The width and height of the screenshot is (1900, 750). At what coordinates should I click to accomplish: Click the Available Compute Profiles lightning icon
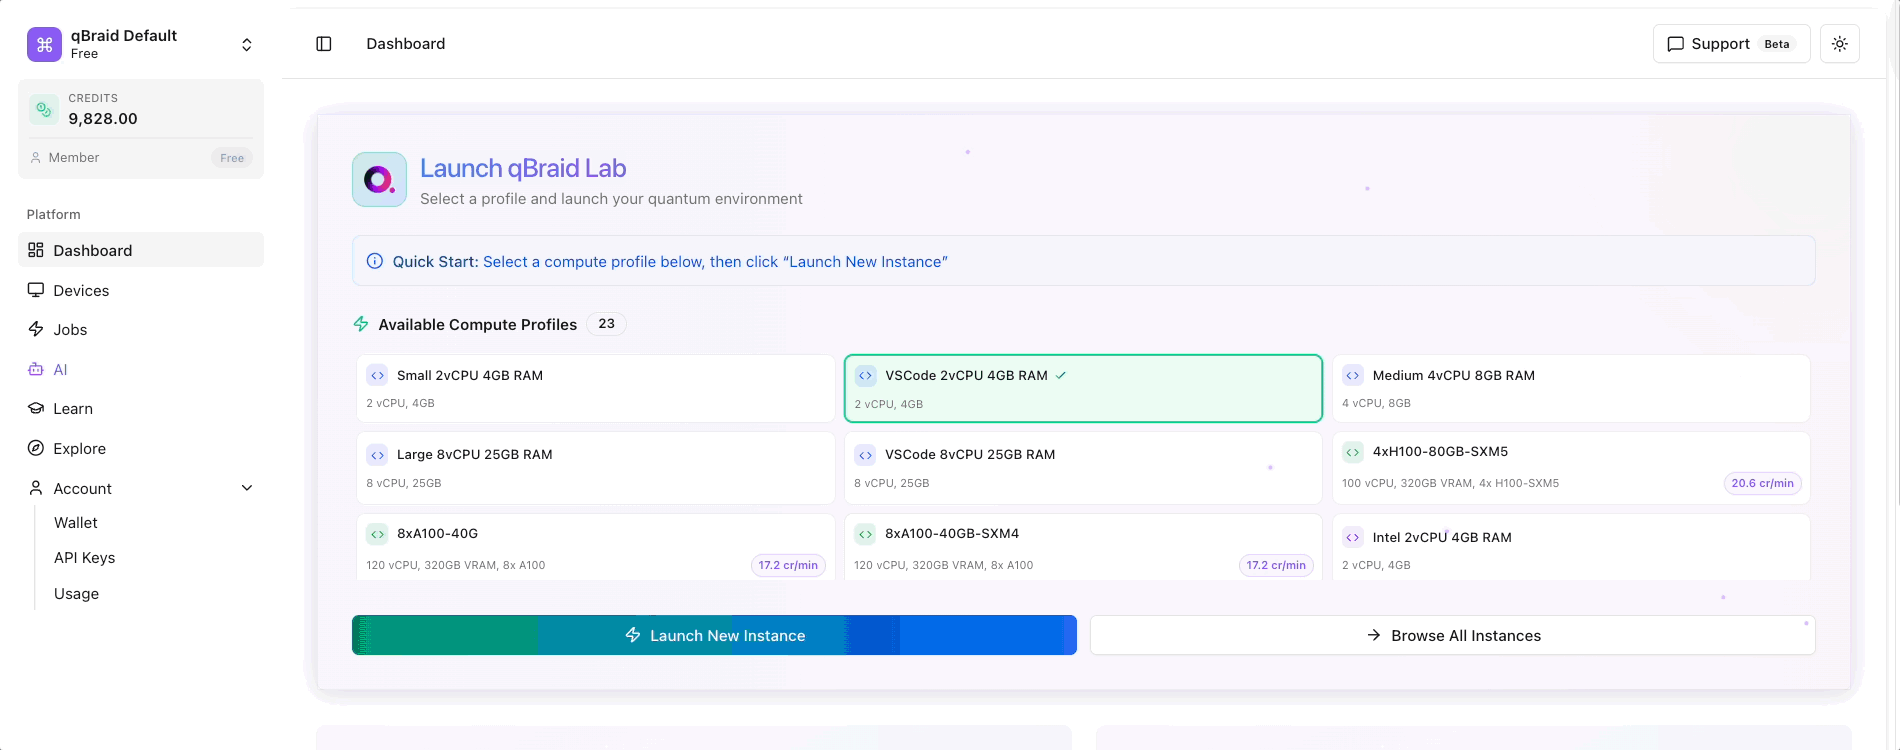click(x=361, y=324)
